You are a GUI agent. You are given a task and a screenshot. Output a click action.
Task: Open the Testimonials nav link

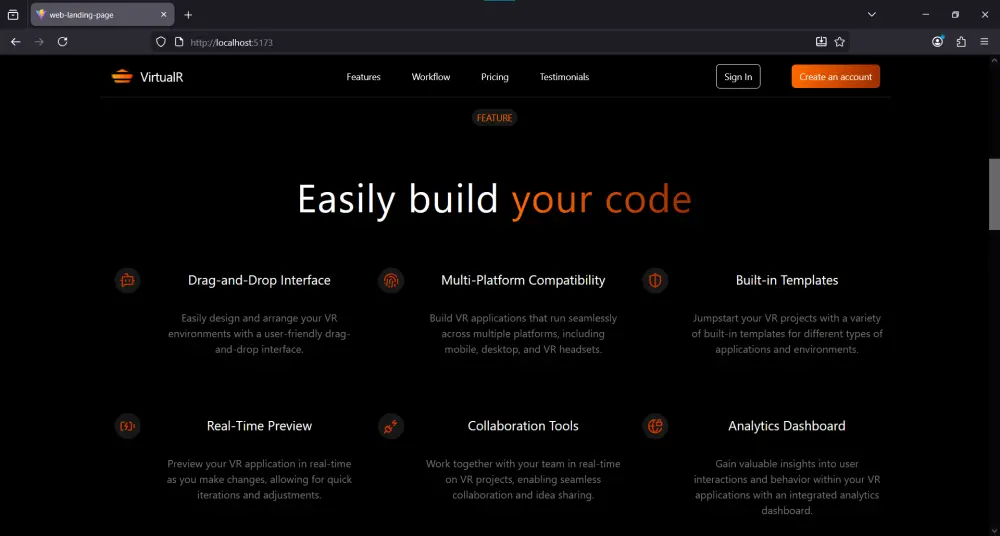564,77
